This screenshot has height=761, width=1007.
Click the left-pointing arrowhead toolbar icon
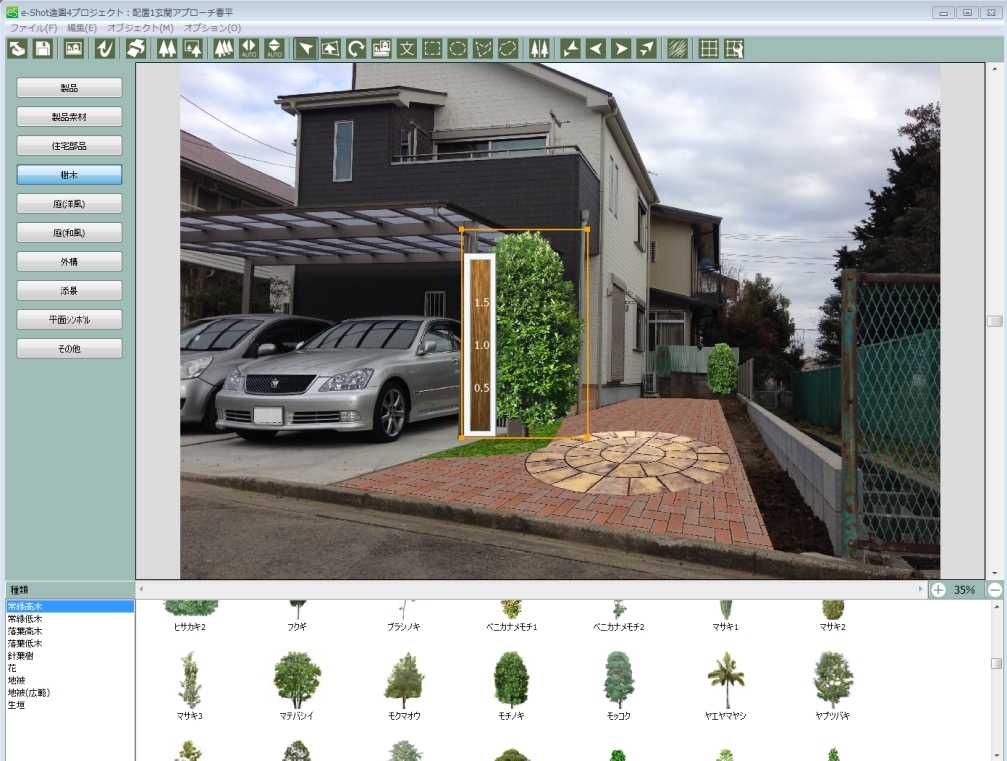(596, 49)
